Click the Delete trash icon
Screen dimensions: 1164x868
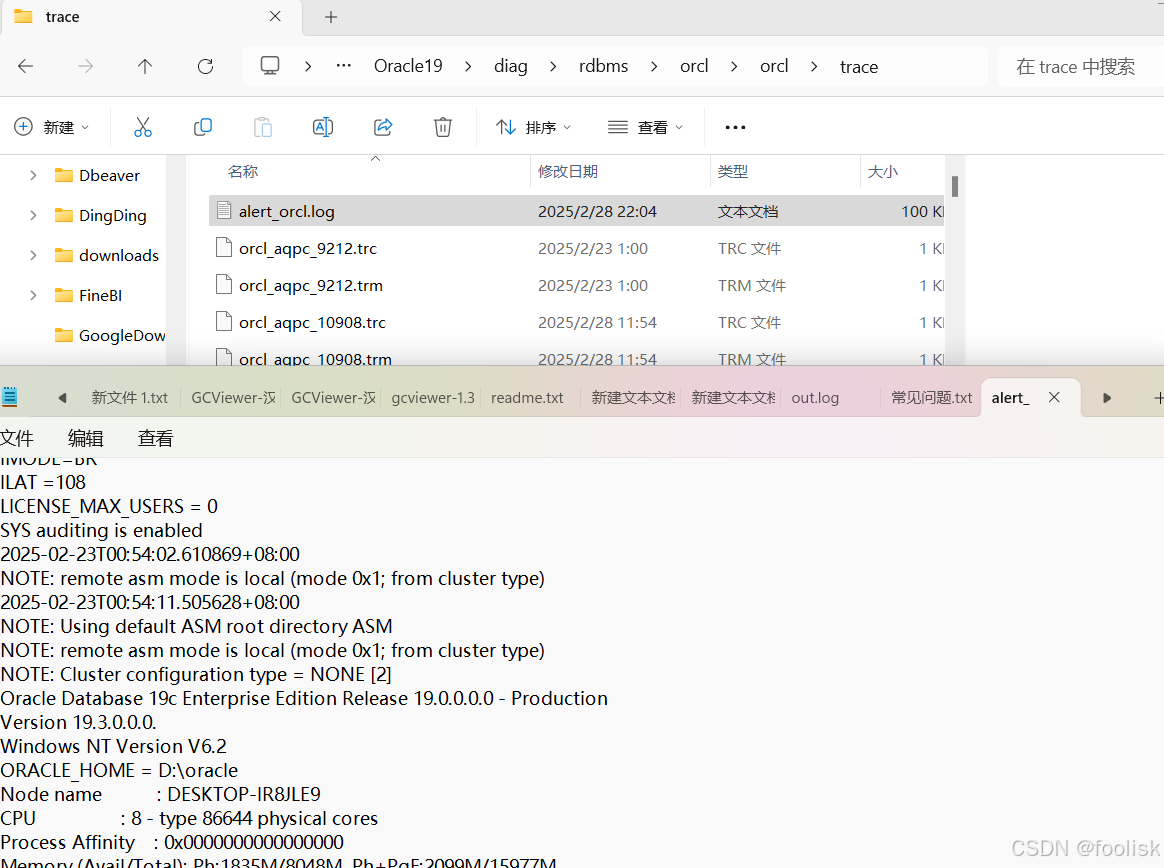tap(442, 127)
